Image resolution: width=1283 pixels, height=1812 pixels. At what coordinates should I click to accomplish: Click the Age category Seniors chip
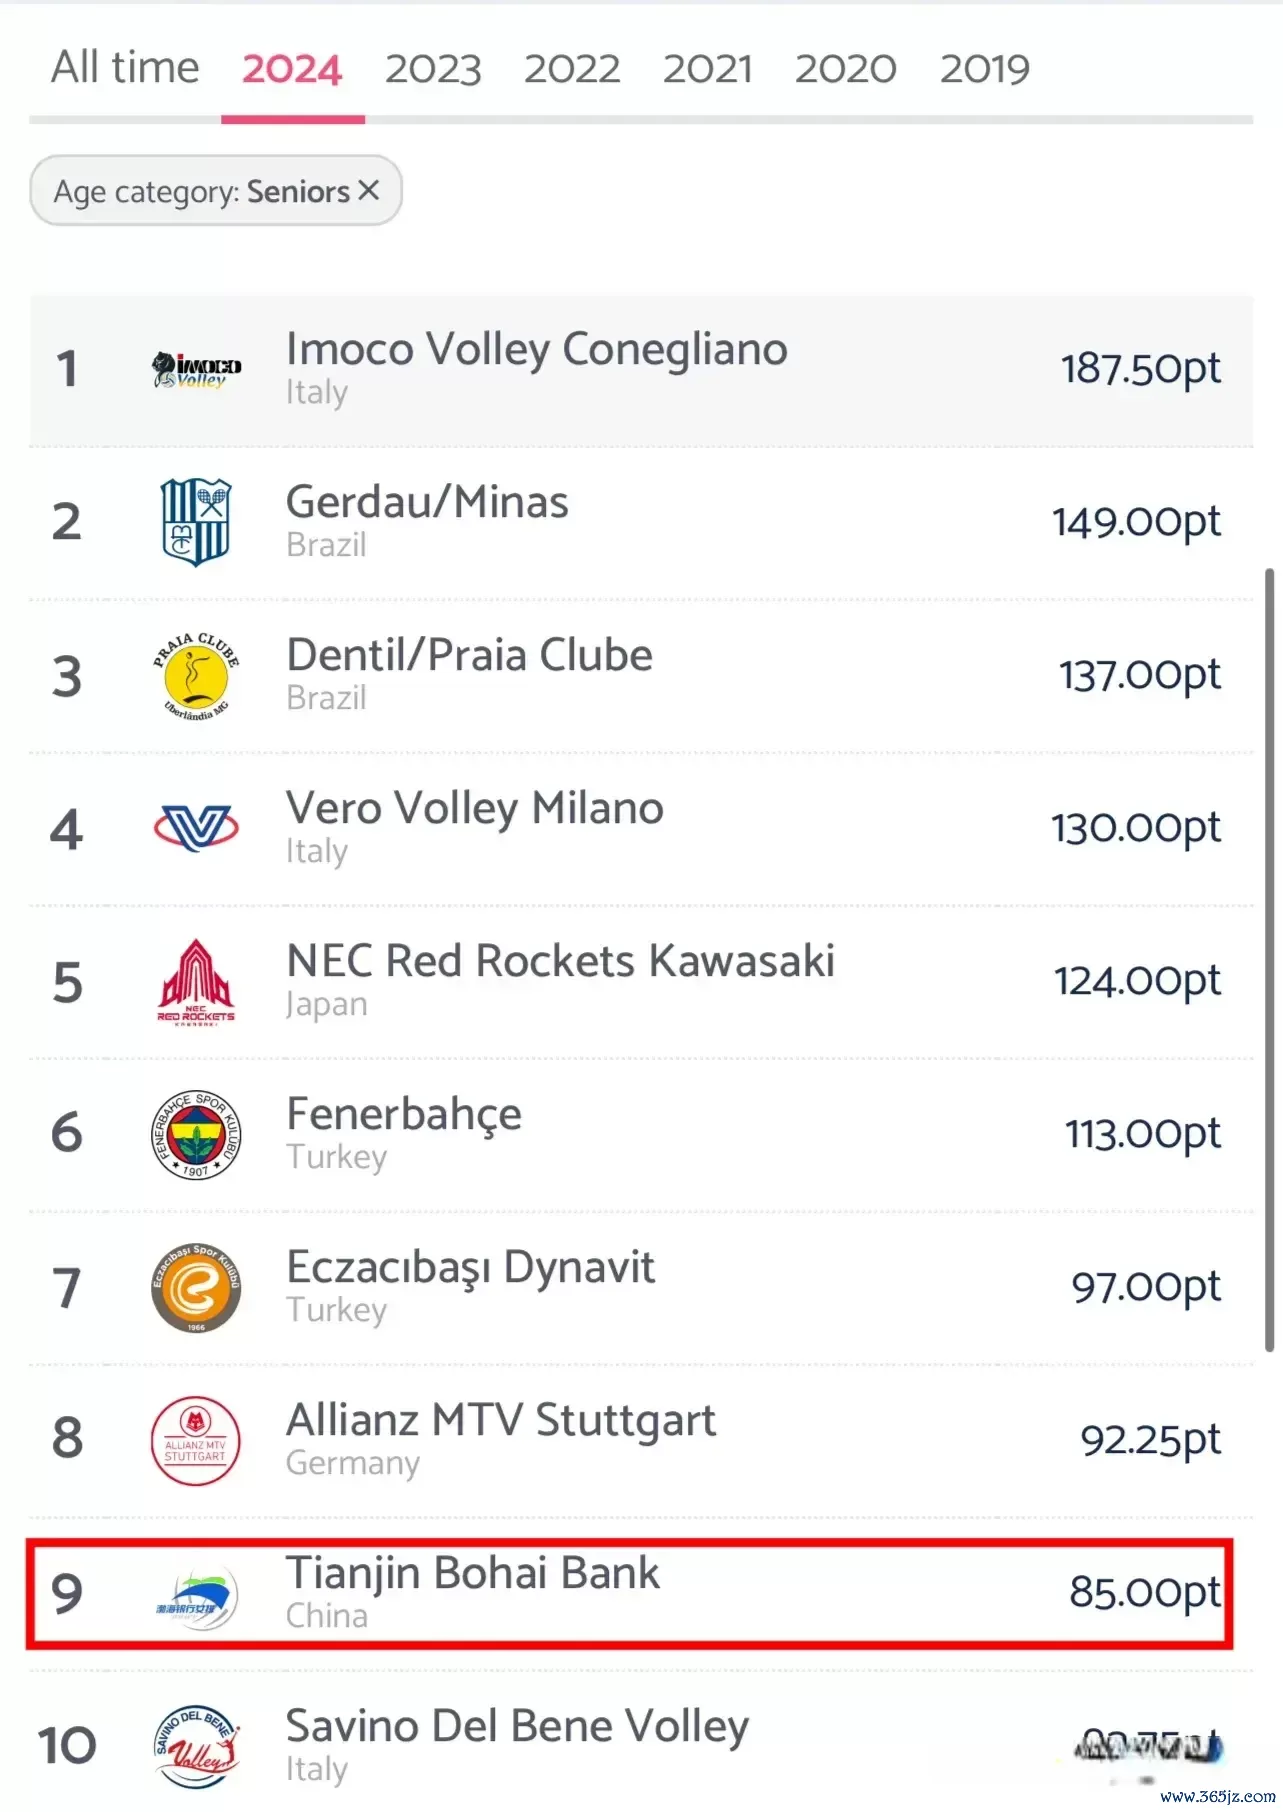(216, 190)
